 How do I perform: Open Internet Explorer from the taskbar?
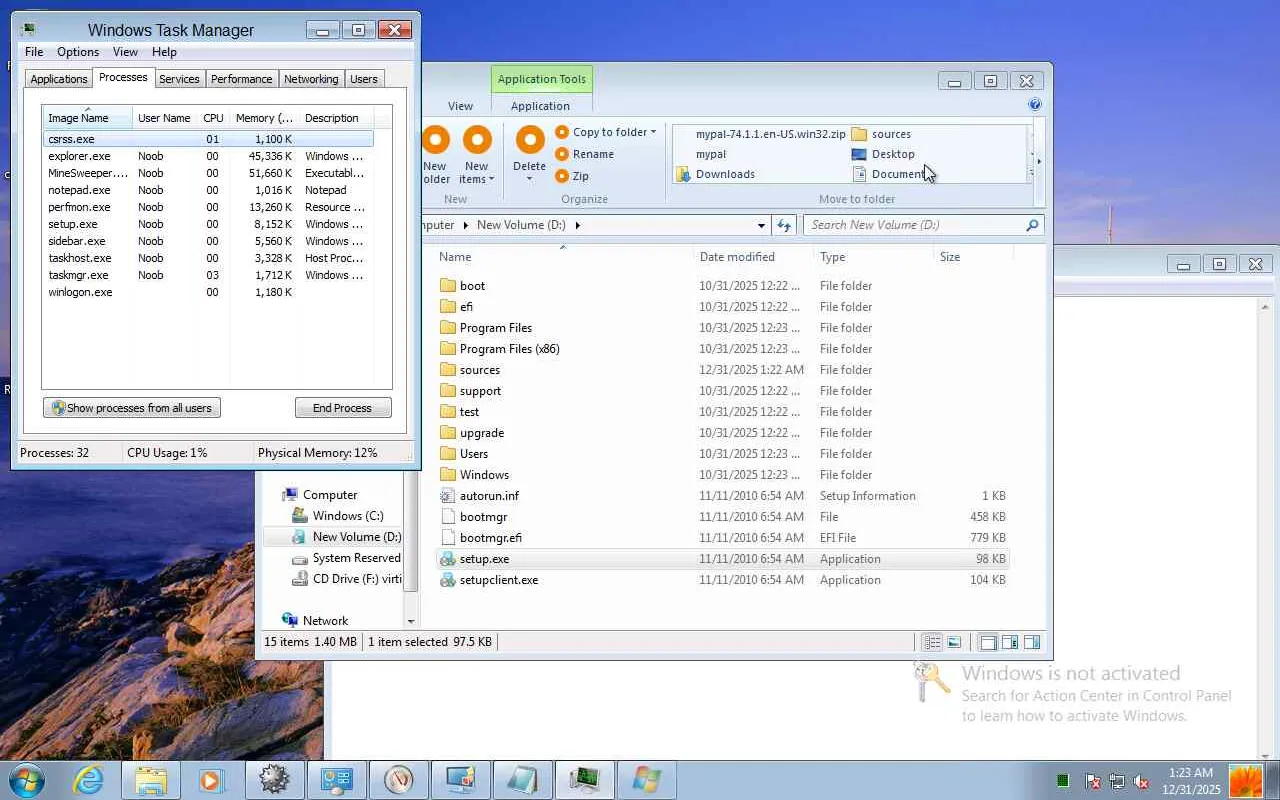click(x=88, y=780)
